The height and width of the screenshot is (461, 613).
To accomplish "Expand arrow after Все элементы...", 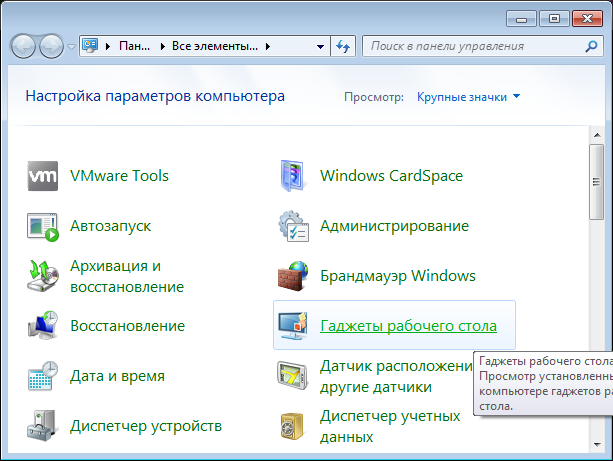I will pos(267,46).
